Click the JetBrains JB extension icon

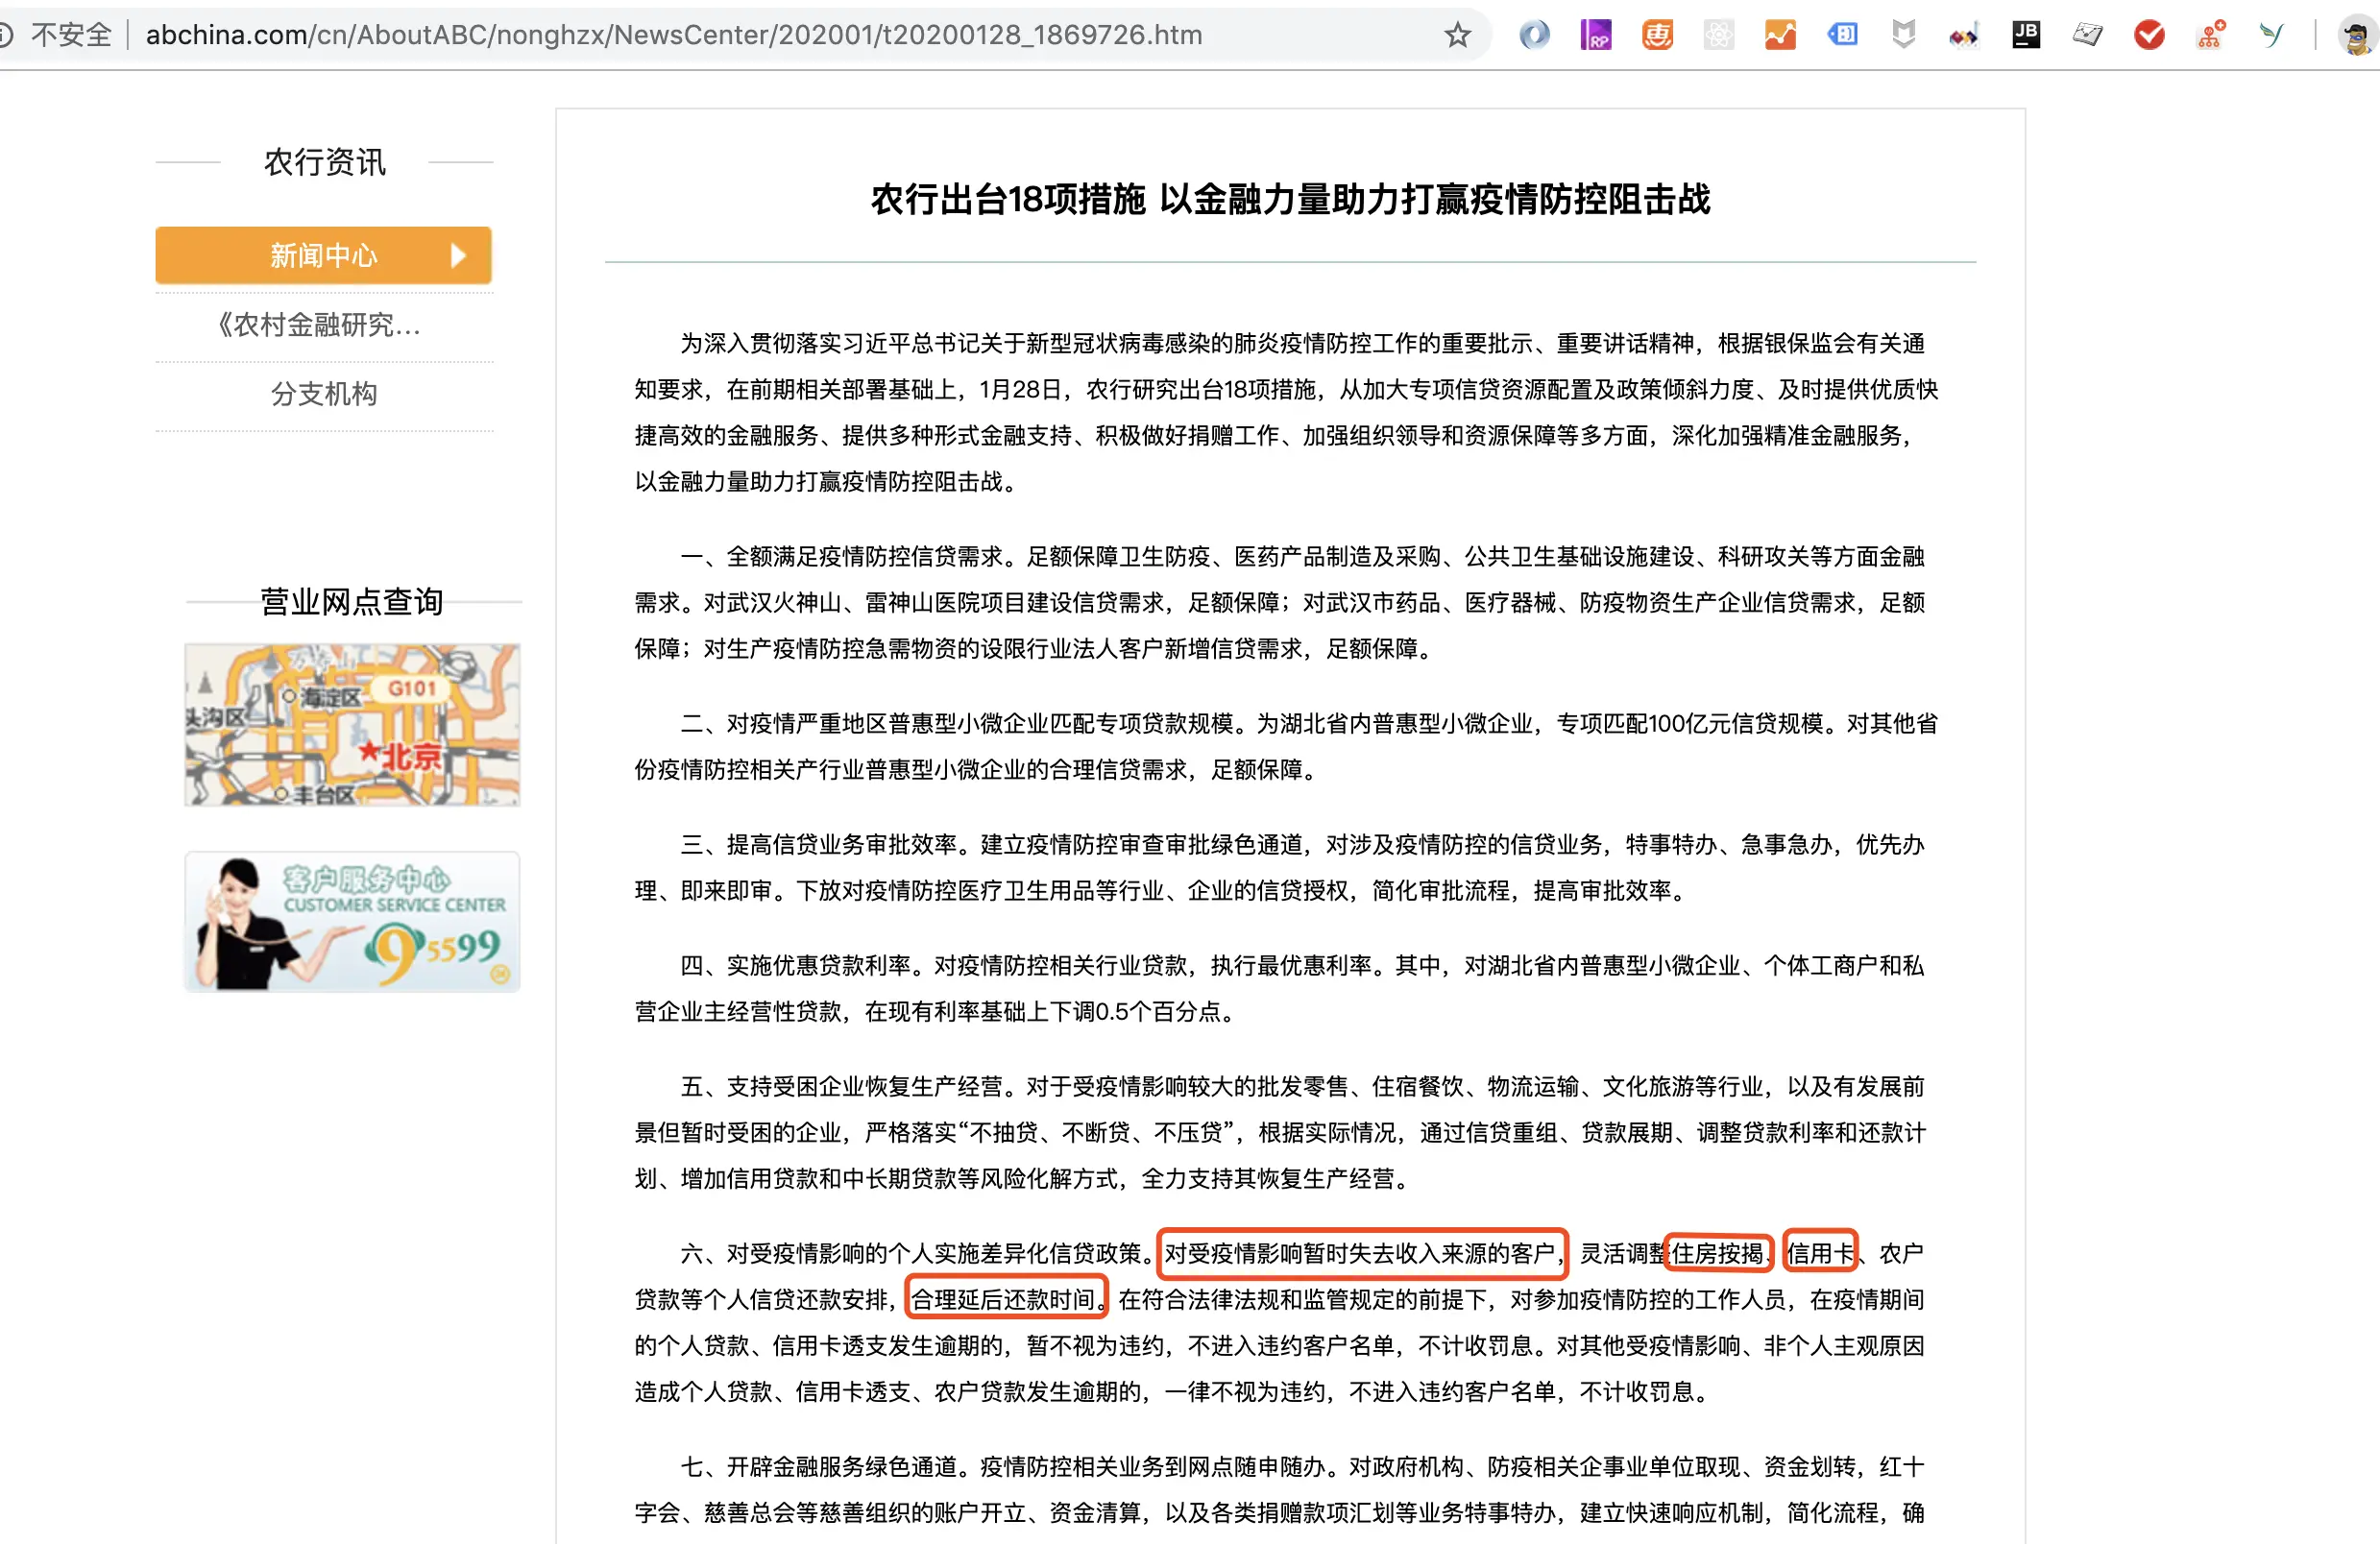click(2026, 35)
